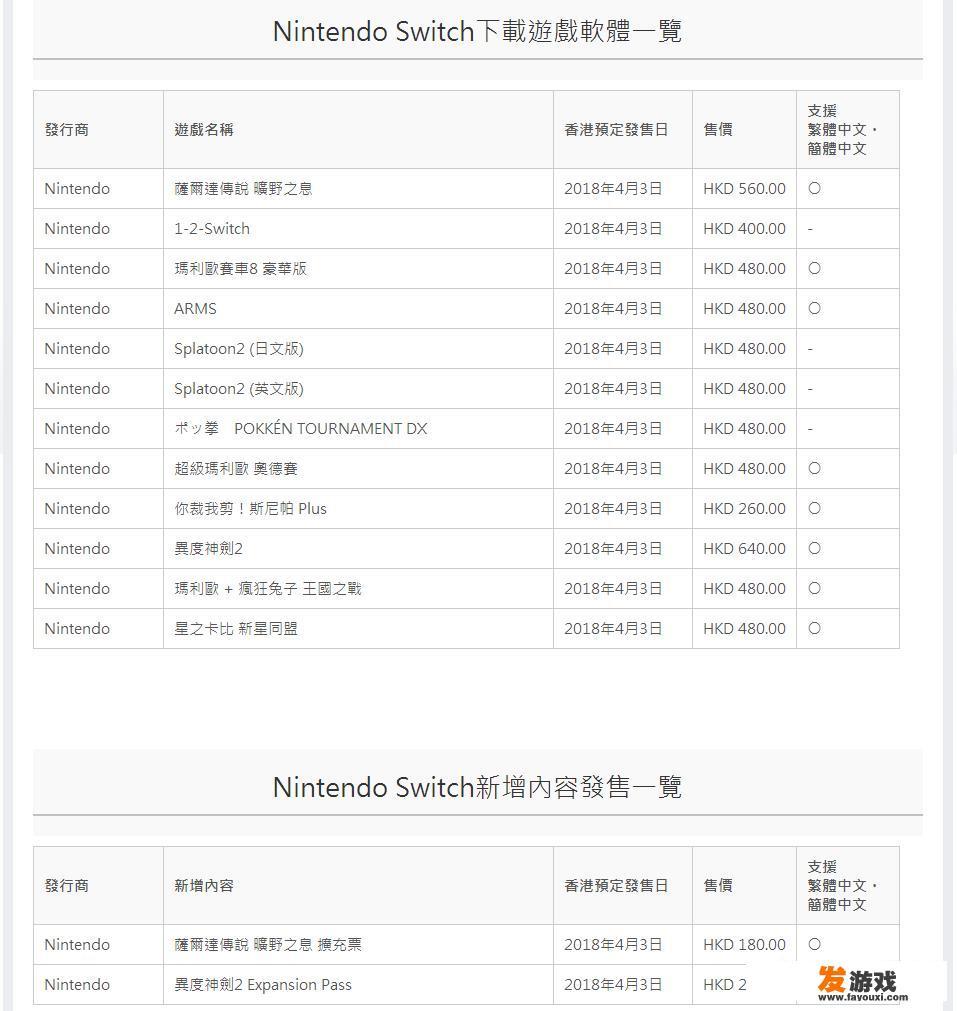Image resolution: width=957 pixels, height=1011 pixels.
Task: Click the release date of Expansion Pass row
Action: (613, 984)
